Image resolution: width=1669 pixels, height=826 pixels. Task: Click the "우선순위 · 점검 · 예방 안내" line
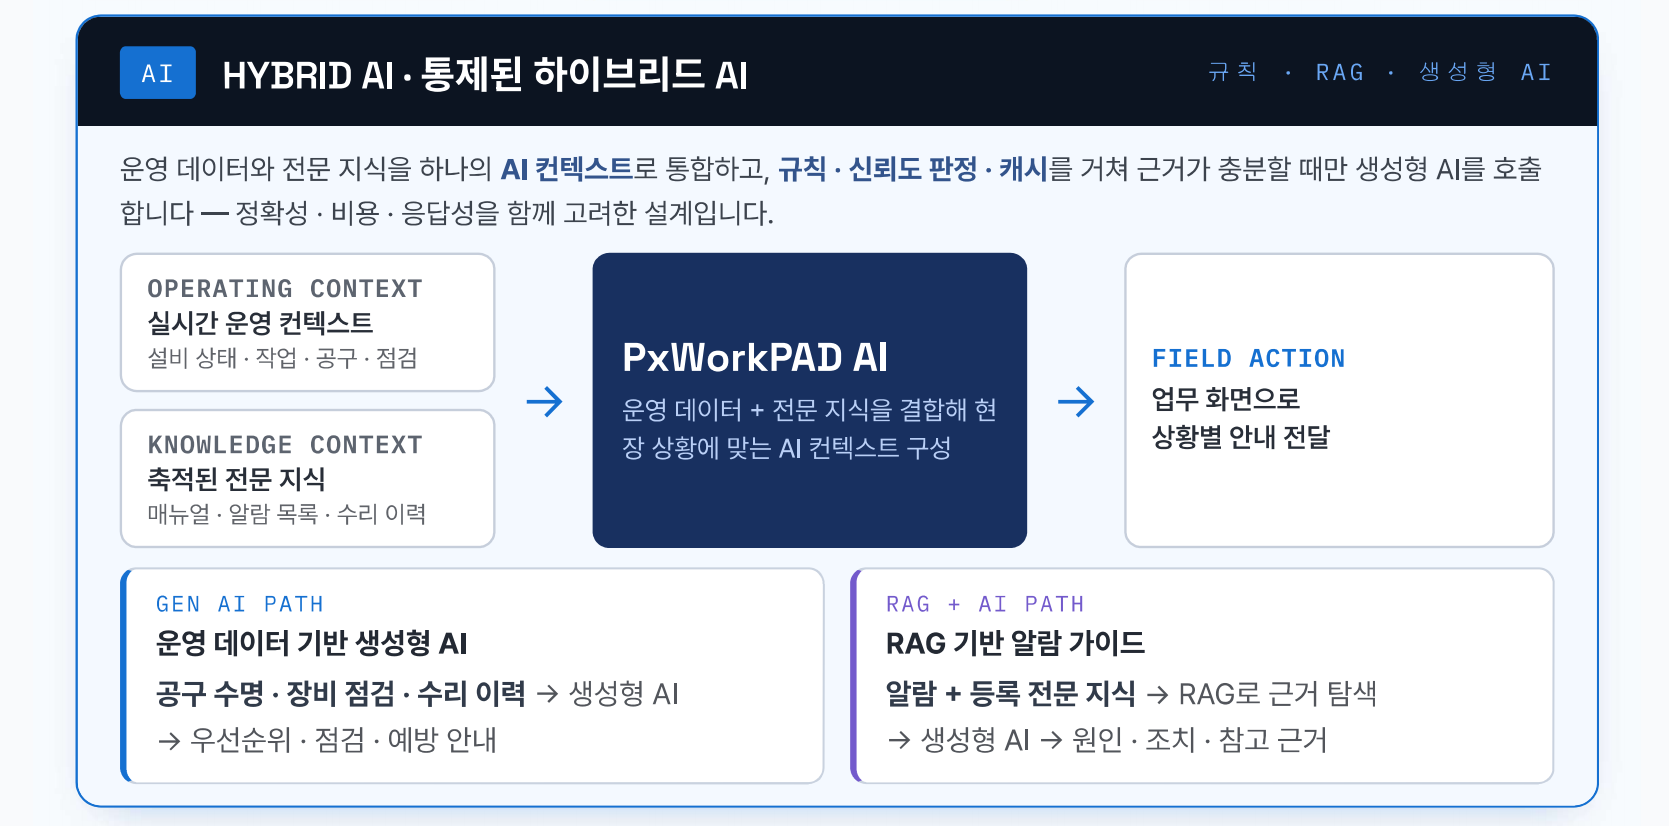click(x=343, y=740)
